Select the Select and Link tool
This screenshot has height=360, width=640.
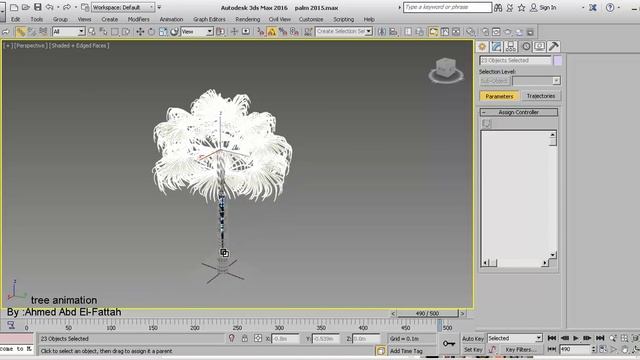tap(20, 31)
